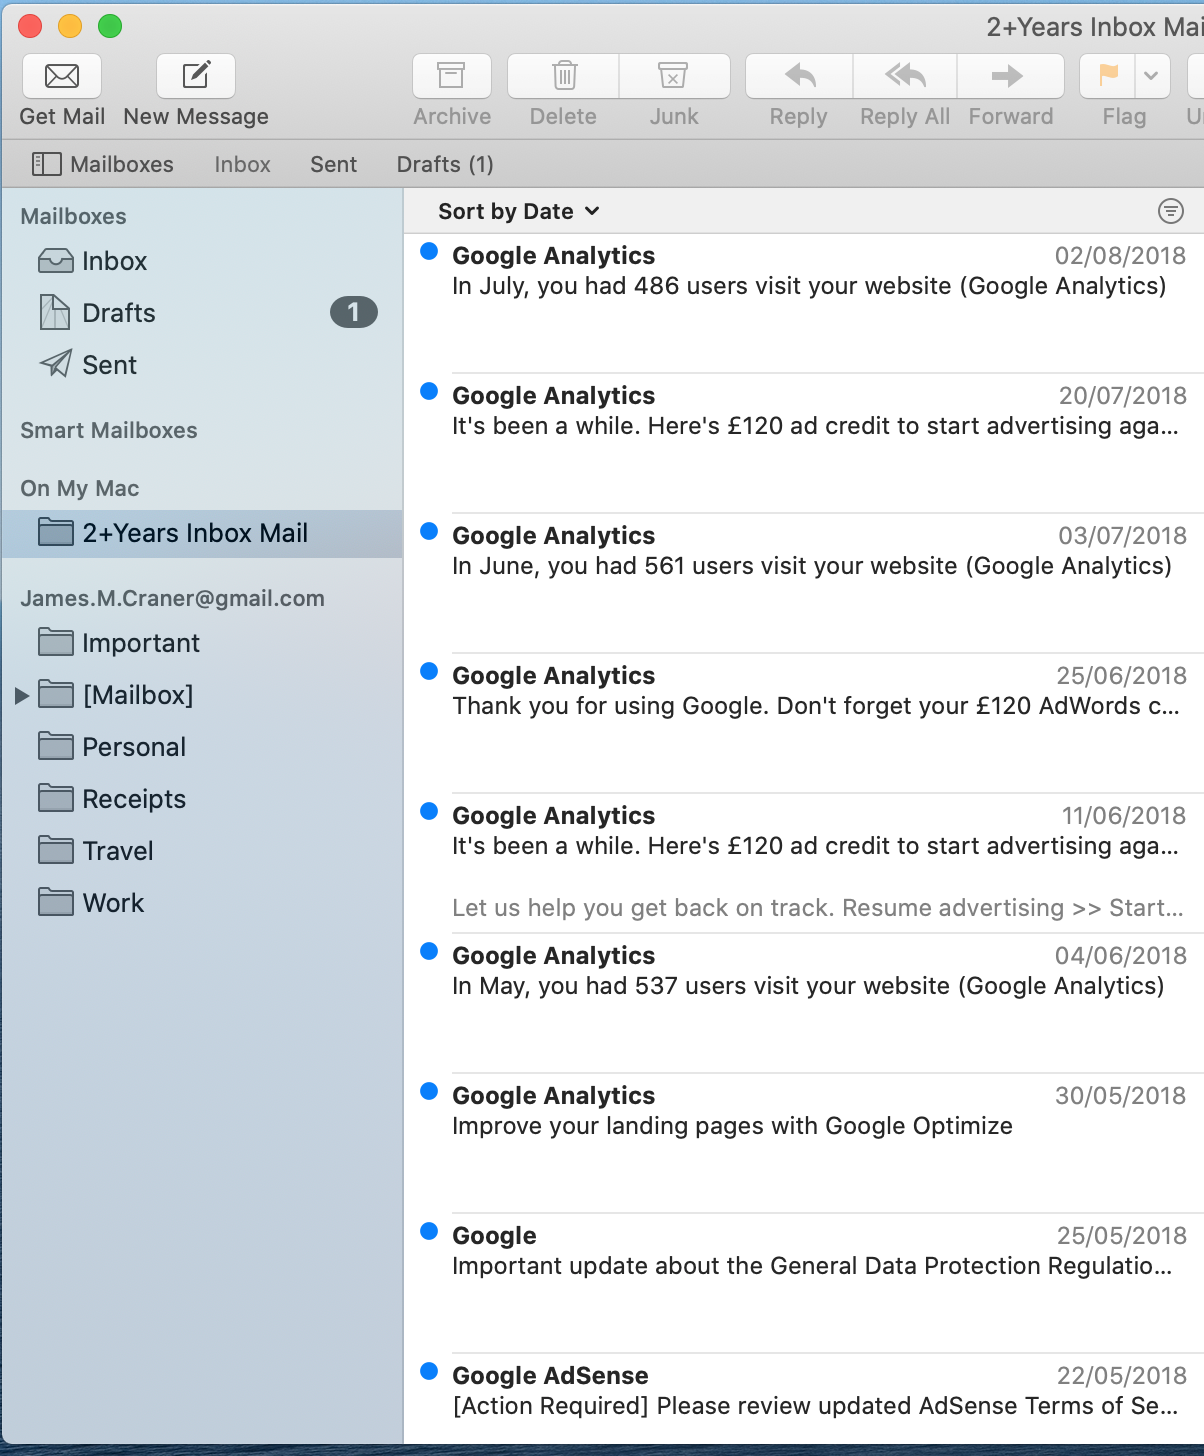Click the Mailboxes section header in sidebar
The image size is (1204, 1456).
(x=73, y=216)
